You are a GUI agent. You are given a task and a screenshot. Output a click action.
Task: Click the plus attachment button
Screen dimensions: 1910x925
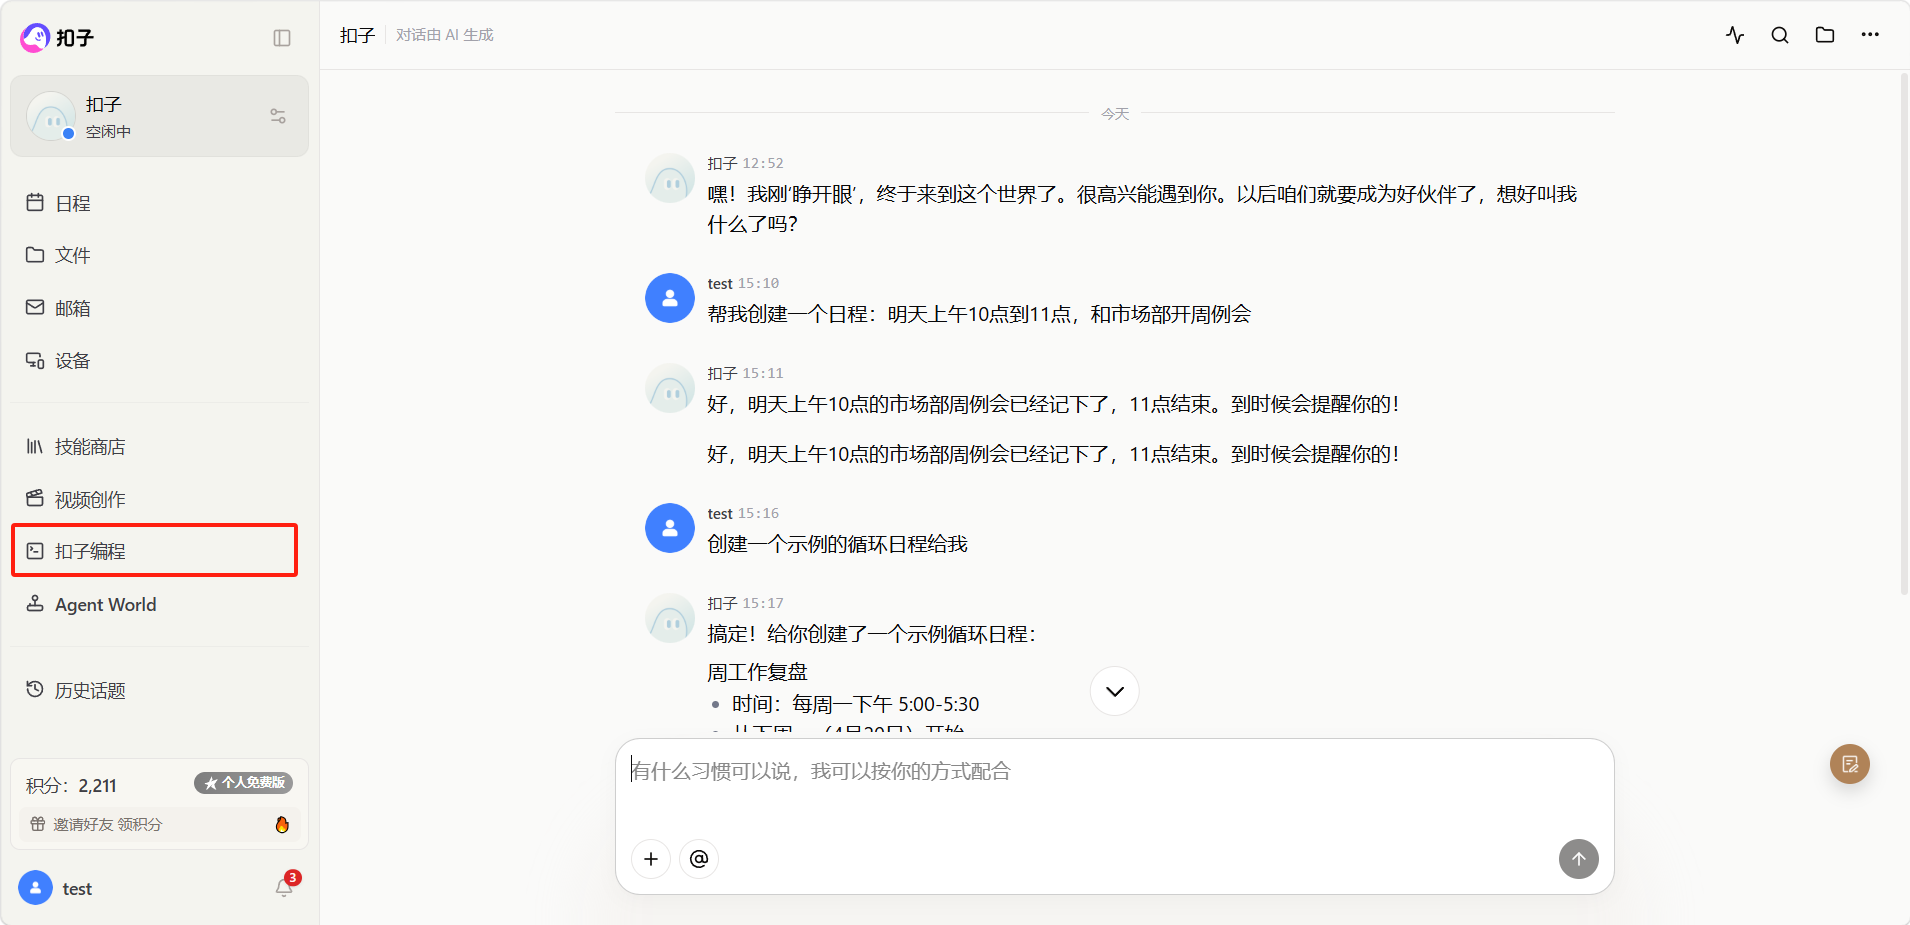(651, 859)
